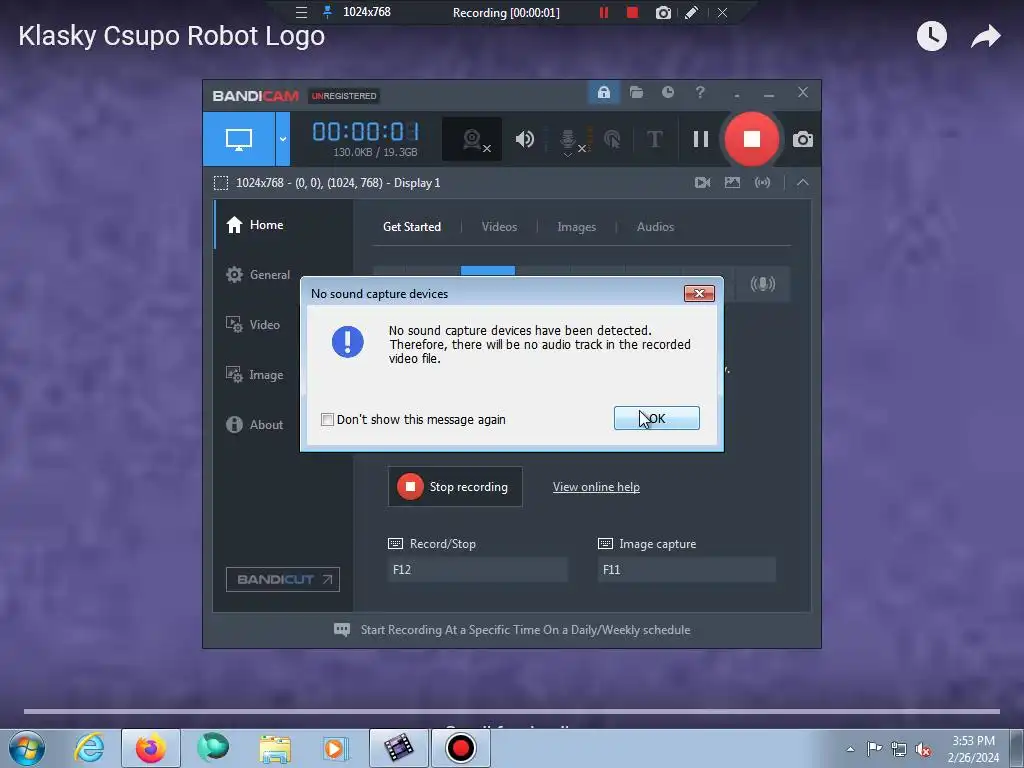Viewport: 1024px width, 768px height.
Task: Click the Watch later clock icon
Action: tap(931, 36)
